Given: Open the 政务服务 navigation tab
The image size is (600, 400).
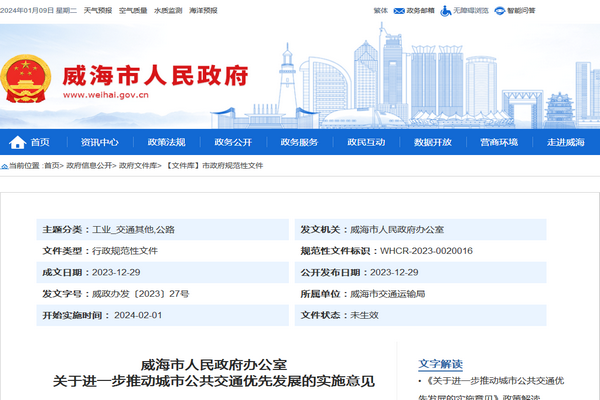Looking at the screenshot, I should (x=299, y=143).
